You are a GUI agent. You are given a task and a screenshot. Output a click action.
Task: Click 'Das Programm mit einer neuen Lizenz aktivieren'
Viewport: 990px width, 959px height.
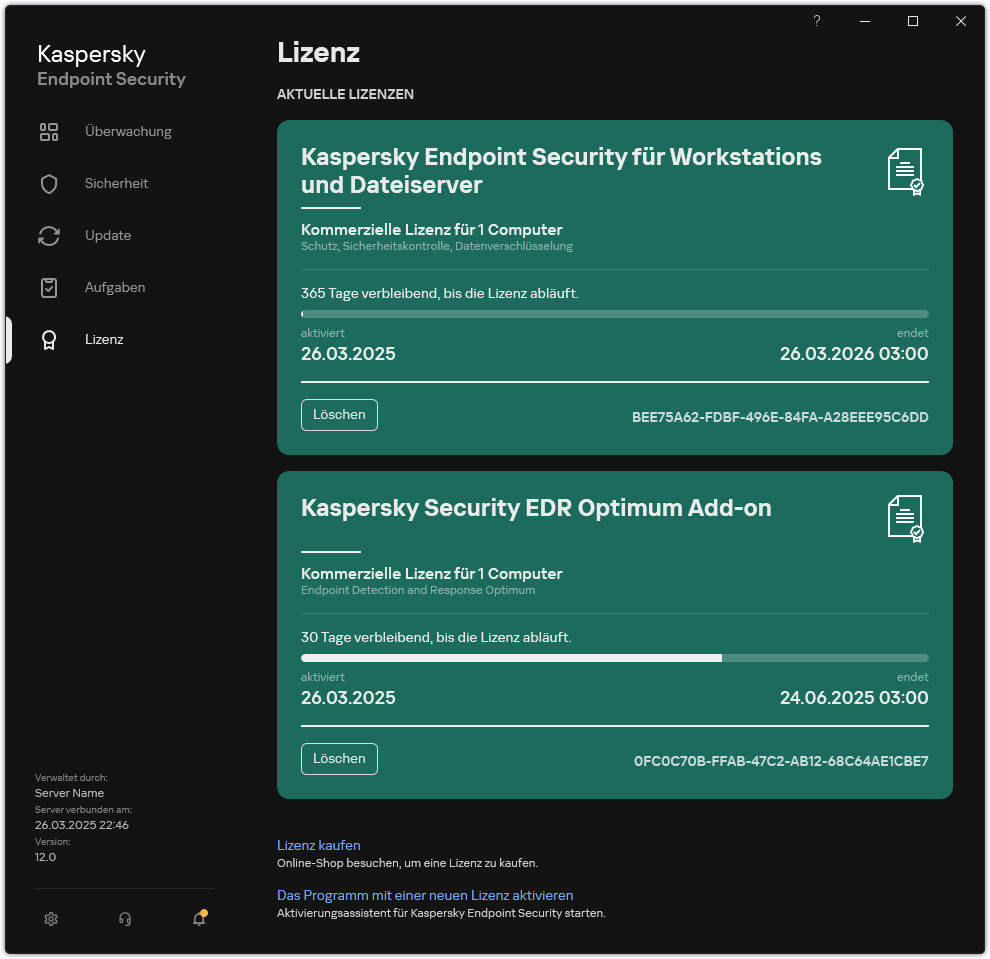pyautogui.click(x=424, y=895)
